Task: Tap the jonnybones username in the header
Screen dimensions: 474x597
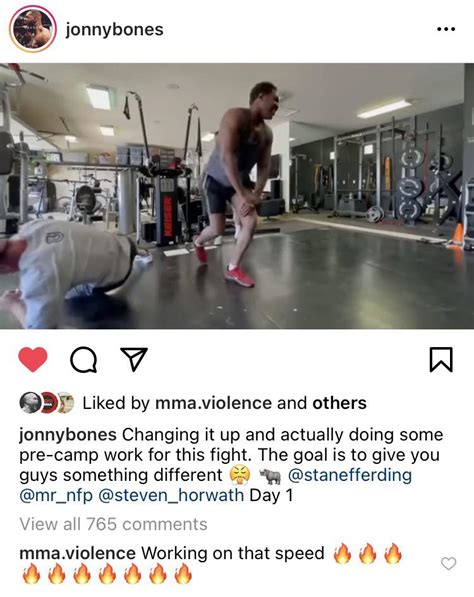Action: point(115,30)
